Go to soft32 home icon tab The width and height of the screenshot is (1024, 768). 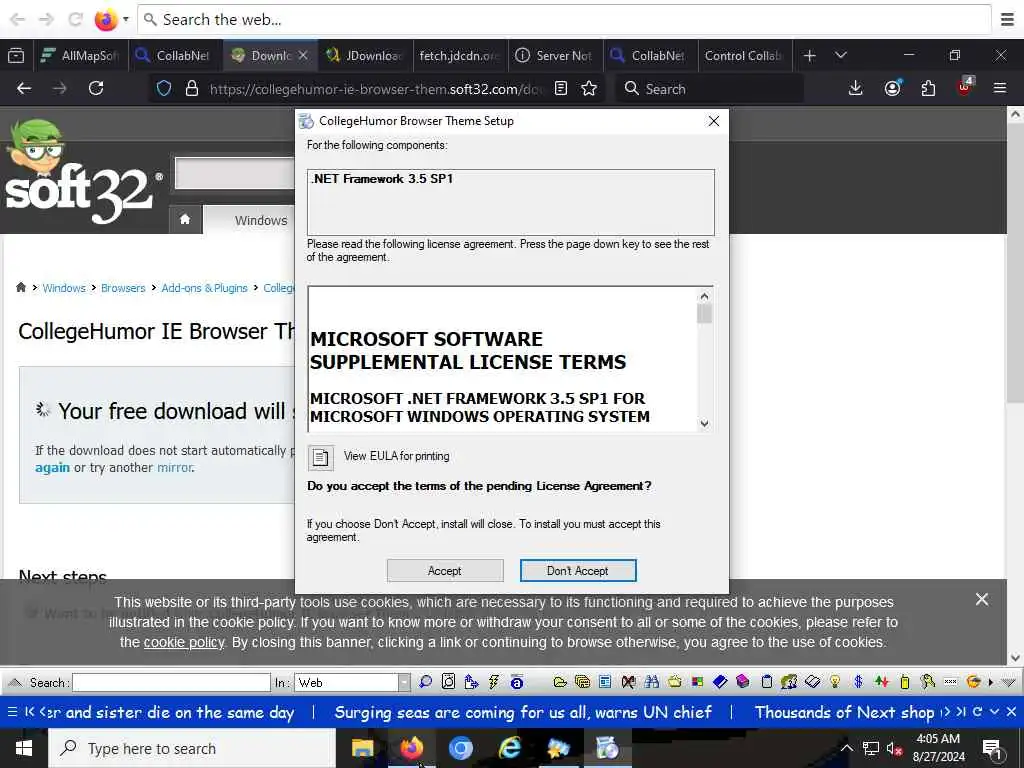(x=185, y=220)
